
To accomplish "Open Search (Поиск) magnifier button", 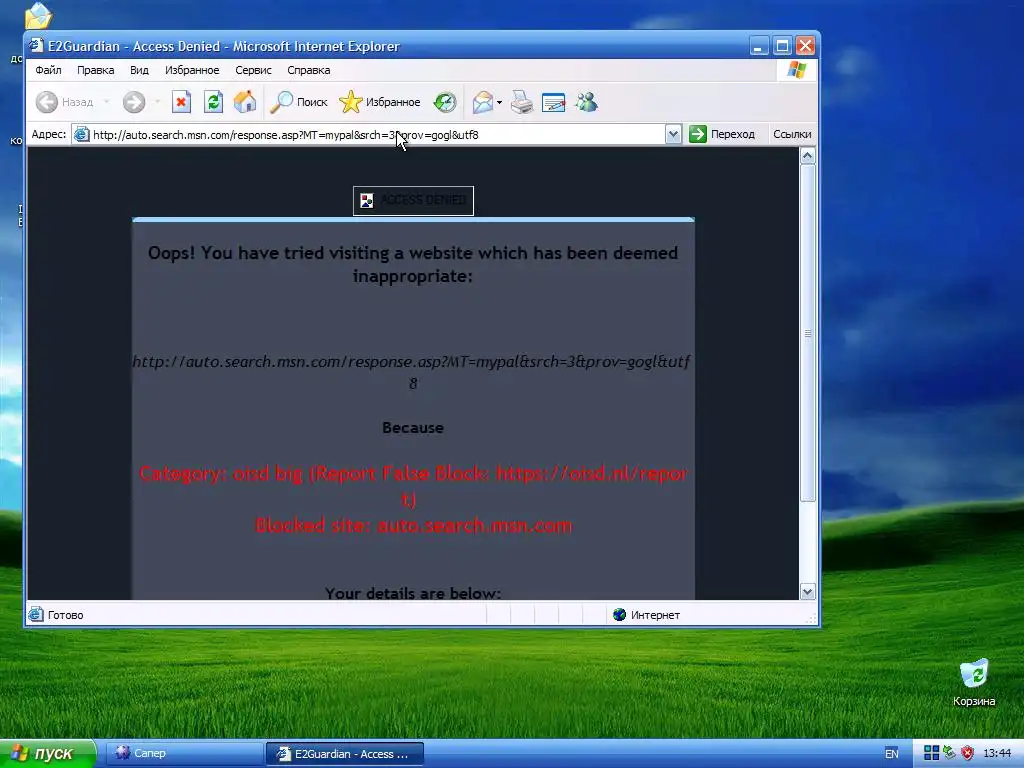I will coord(299,102).
